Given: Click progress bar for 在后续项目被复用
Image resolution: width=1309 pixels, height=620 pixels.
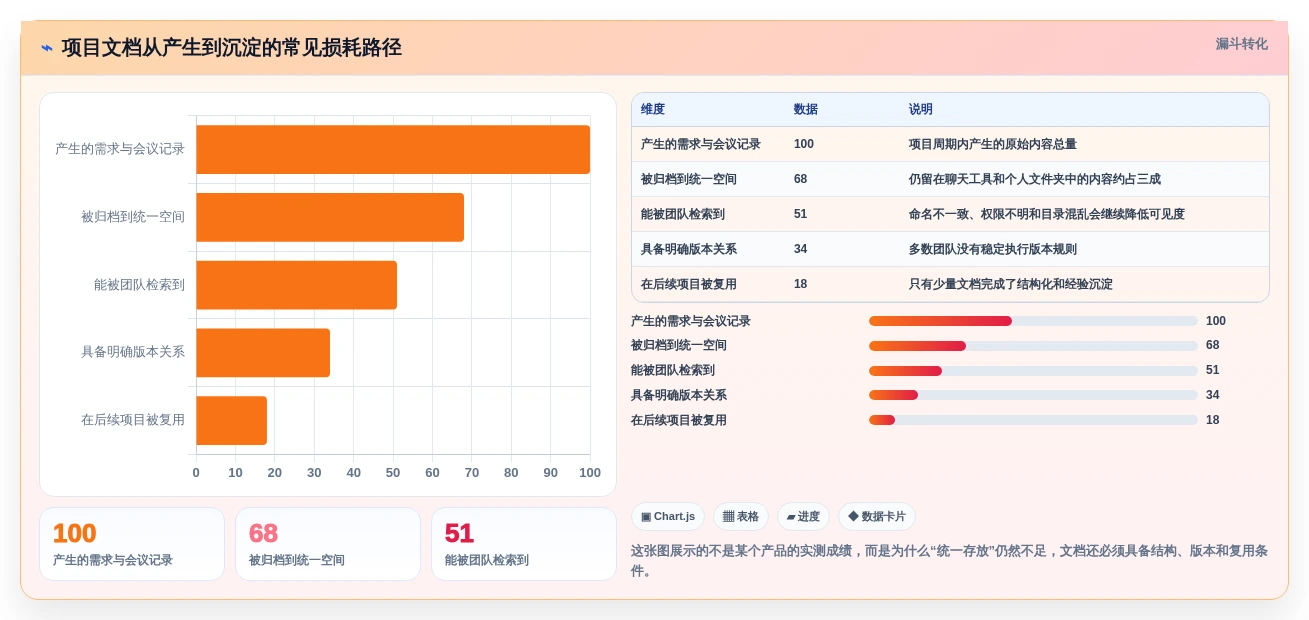Looking at the screenshot, I should click(1033, 420).
